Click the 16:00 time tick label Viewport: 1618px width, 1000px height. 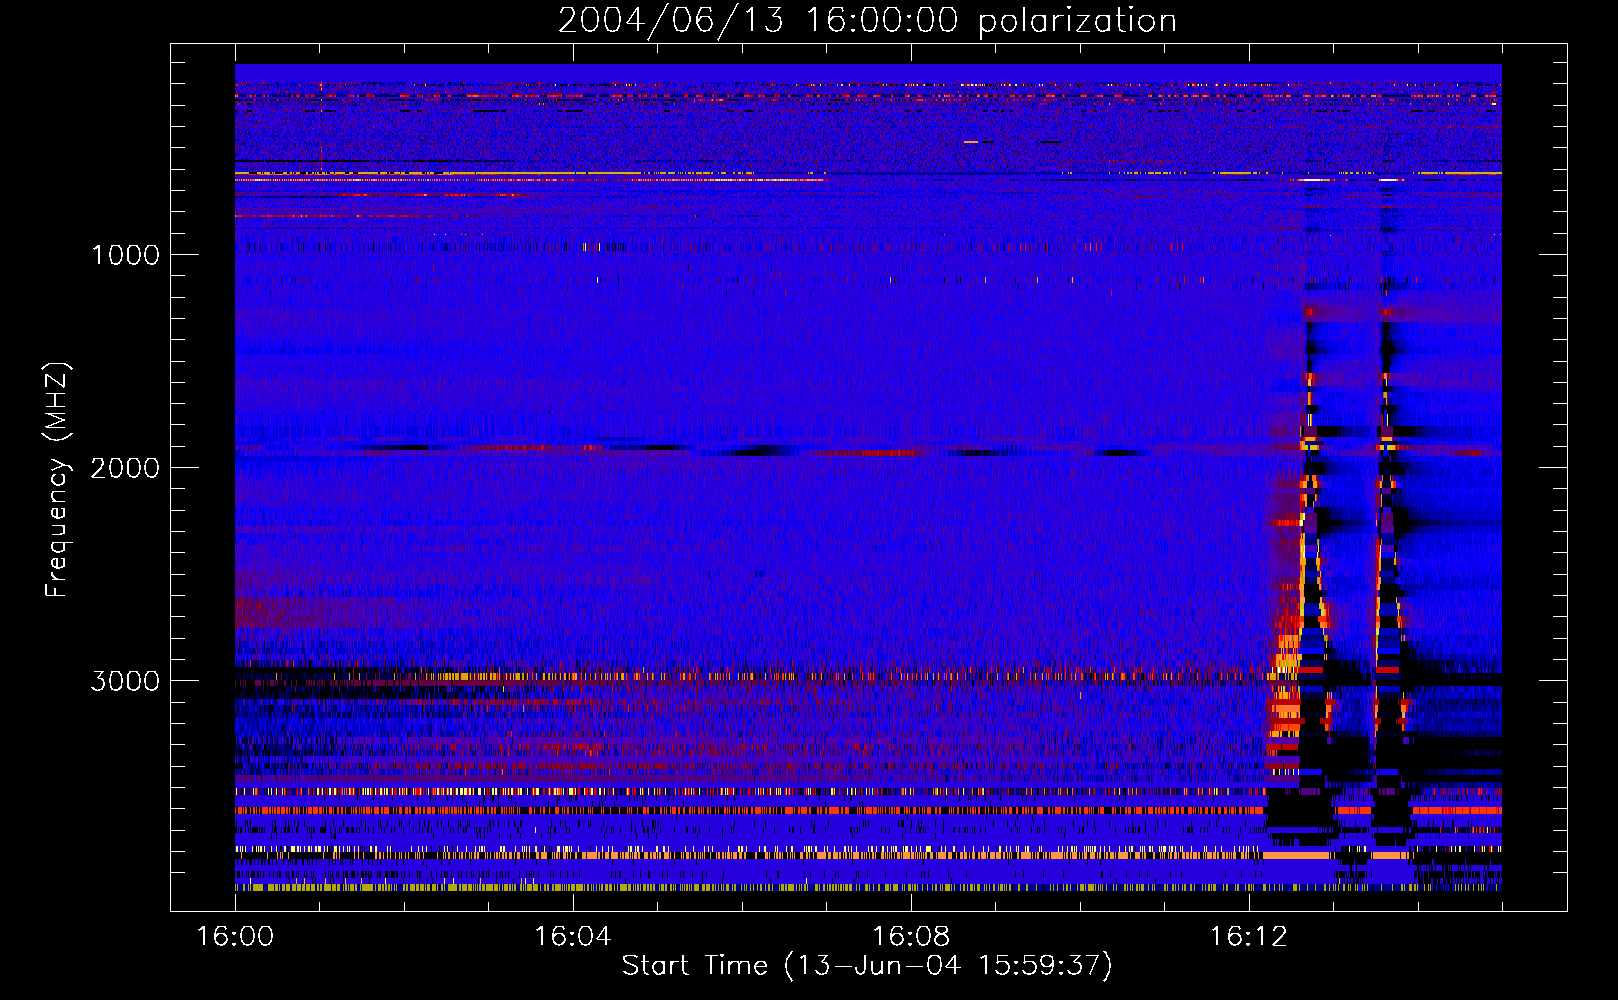click(x=235, y=937)
